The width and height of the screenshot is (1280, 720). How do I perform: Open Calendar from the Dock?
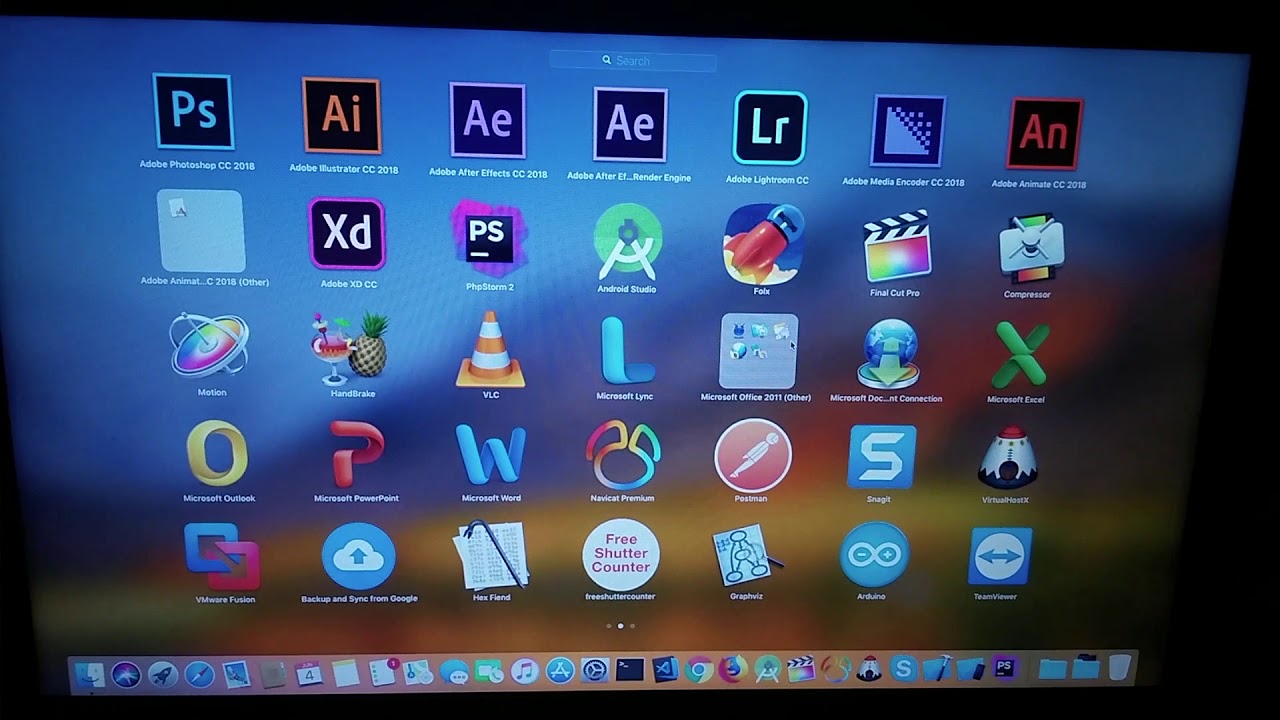tap(309, 673)
